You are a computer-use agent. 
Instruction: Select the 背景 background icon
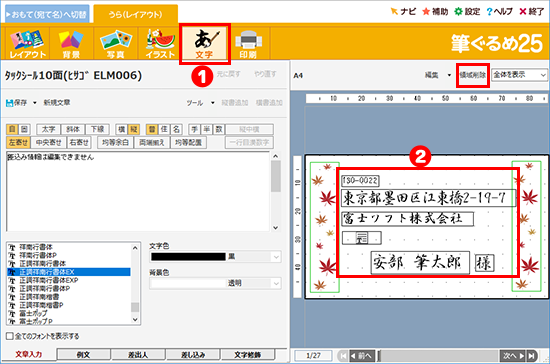tap(71, 43)
